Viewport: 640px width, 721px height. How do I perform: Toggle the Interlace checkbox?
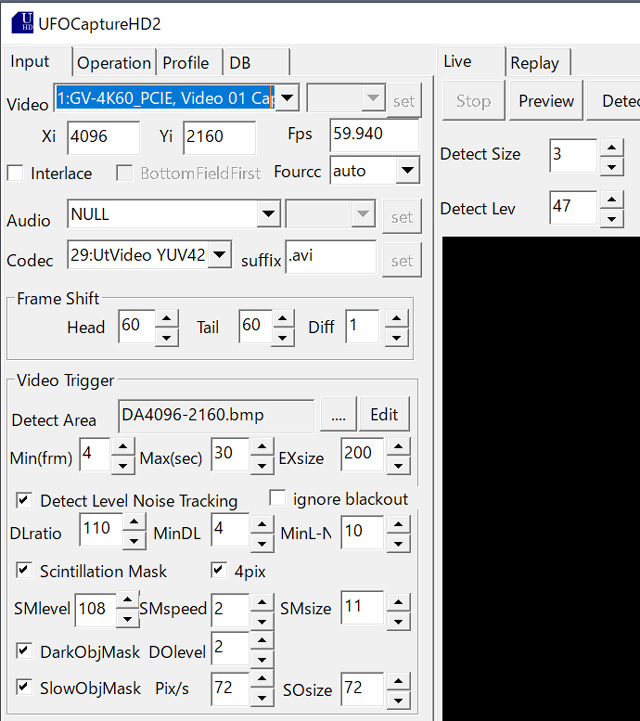[x=15, y=173]
